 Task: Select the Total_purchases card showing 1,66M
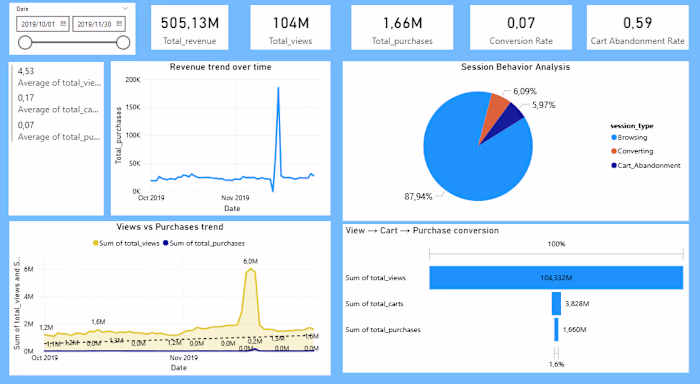point(402,27)
